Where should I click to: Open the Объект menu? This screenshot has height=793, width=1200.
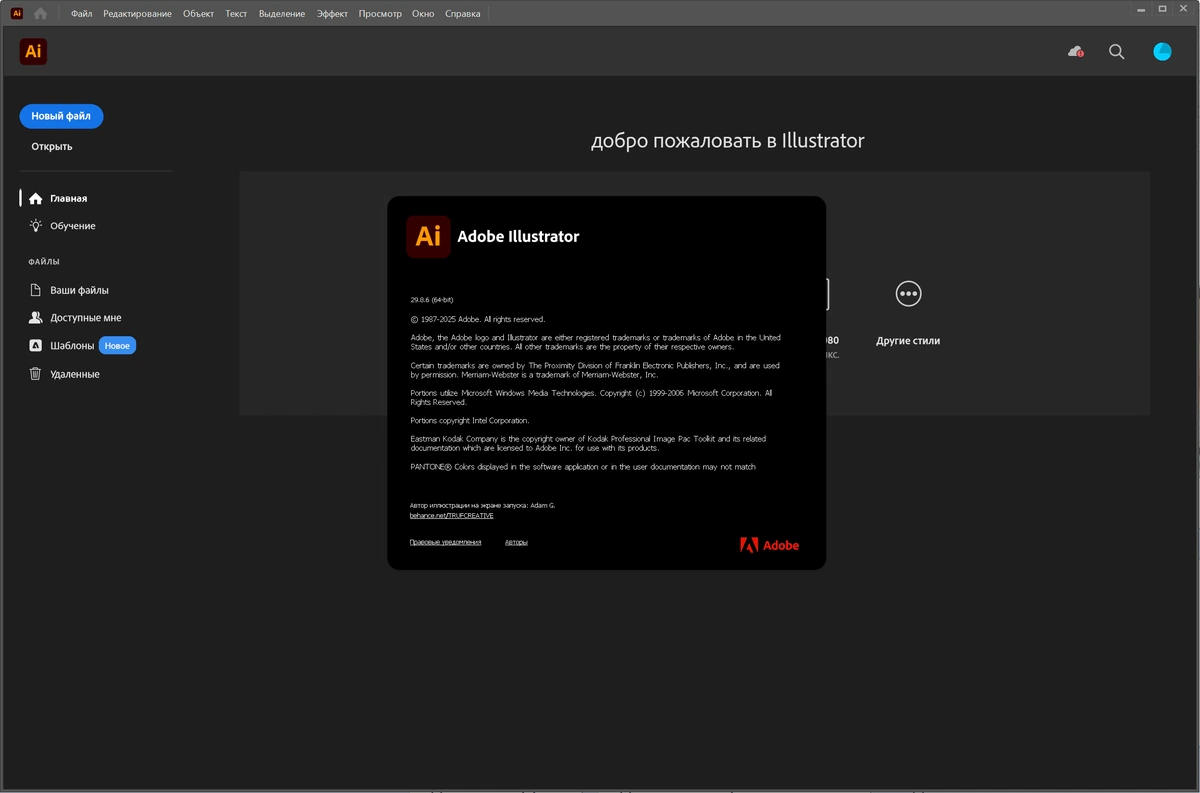tap(198, 14)
